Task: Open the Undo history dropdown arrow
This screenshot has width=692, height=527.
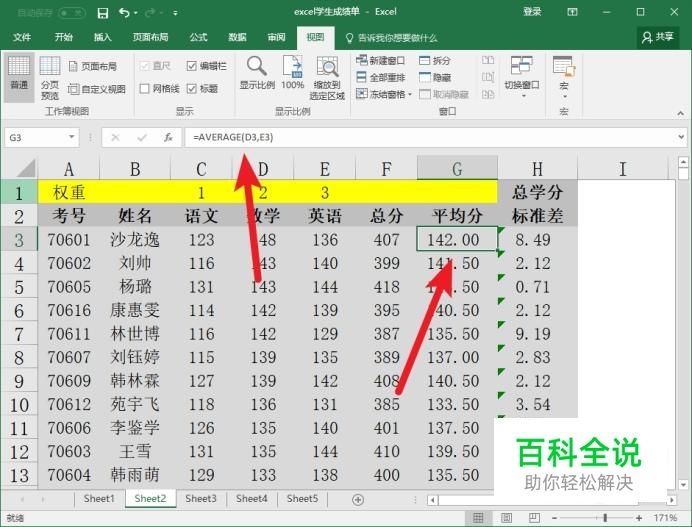Action: coord(135,13)
